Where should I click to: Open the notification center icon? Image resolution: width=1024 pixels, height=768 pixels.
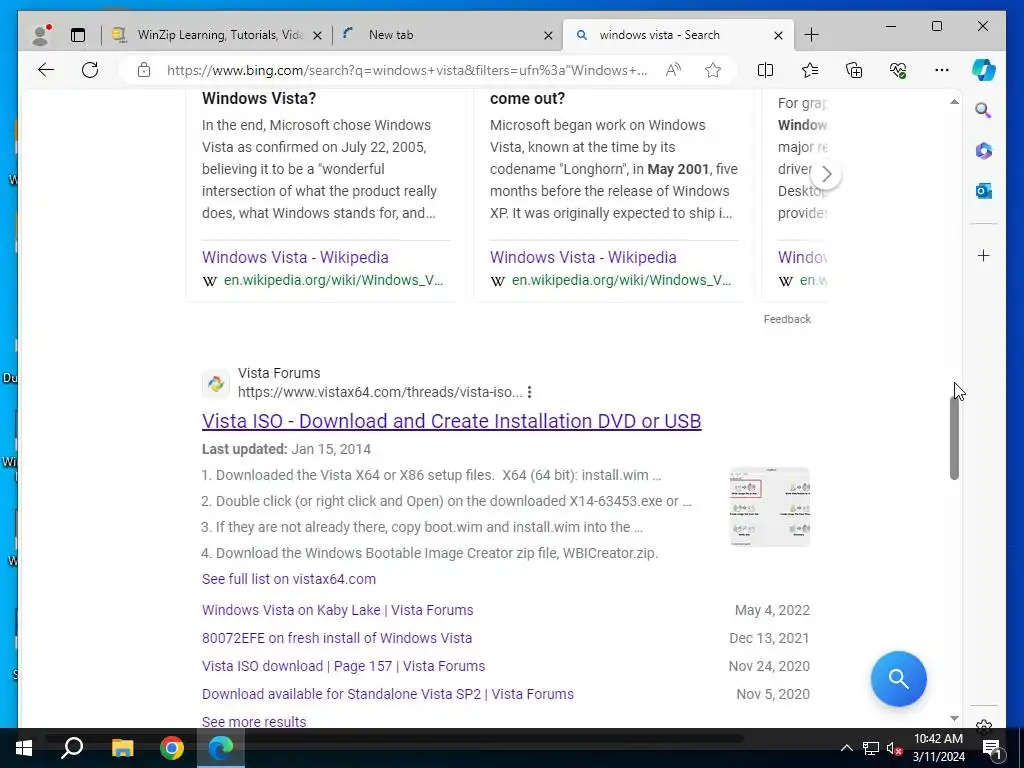coord(991,748)
